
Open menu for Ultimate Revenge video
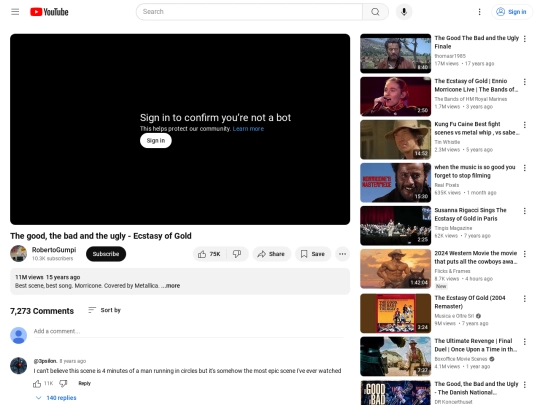tap(525, 342)
